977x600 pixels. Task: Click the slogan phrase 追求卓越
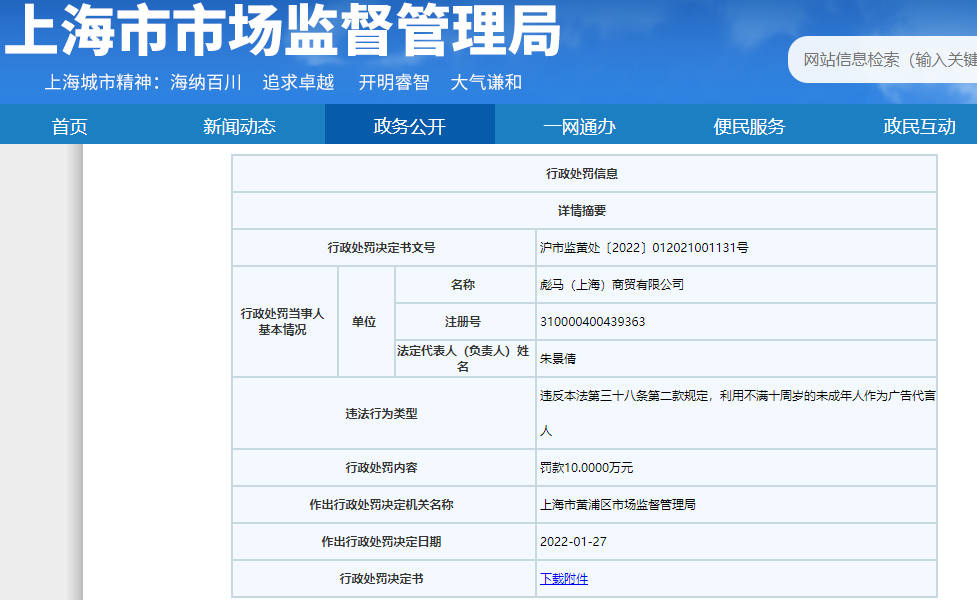298,82
